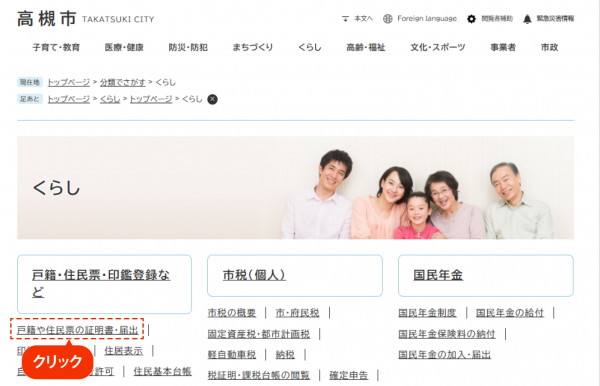600x386 pixels.
Task: Click the 確定申告 link
Action: pos(349,375)
